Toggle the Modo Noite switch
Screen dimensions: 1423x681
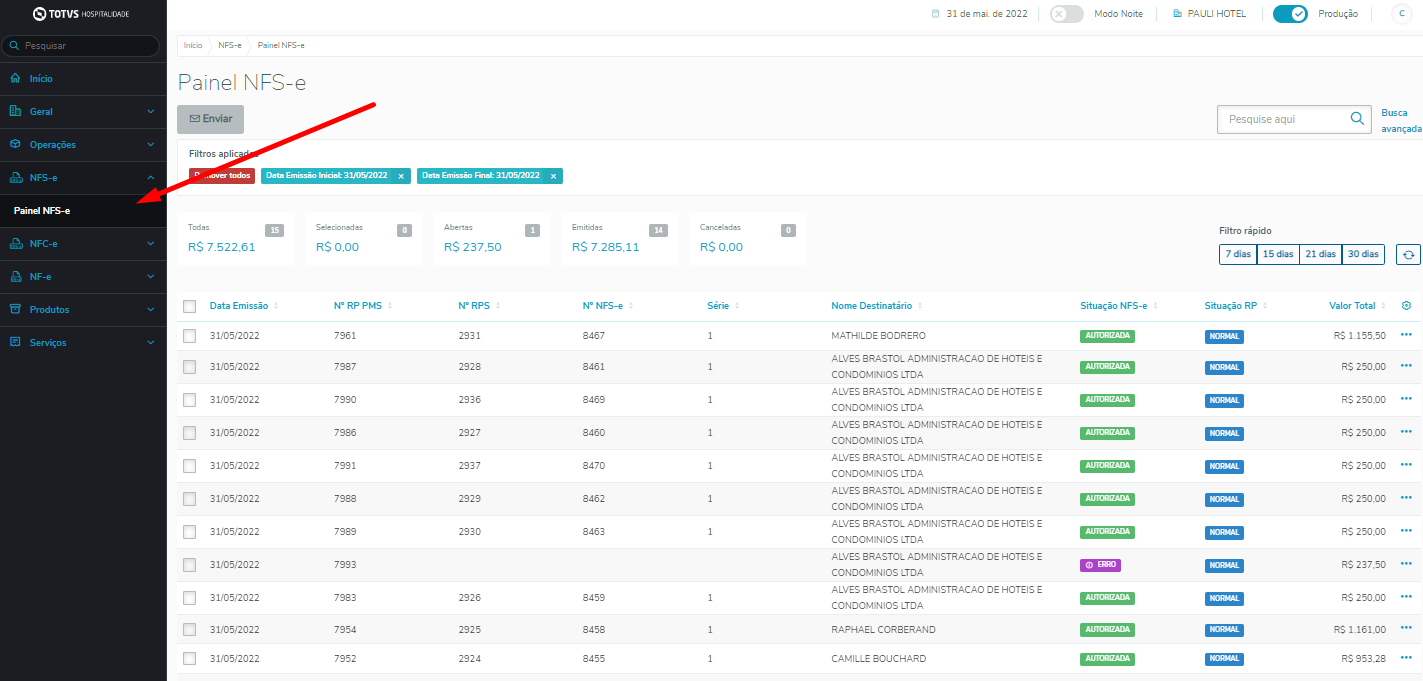point(1067,14)
